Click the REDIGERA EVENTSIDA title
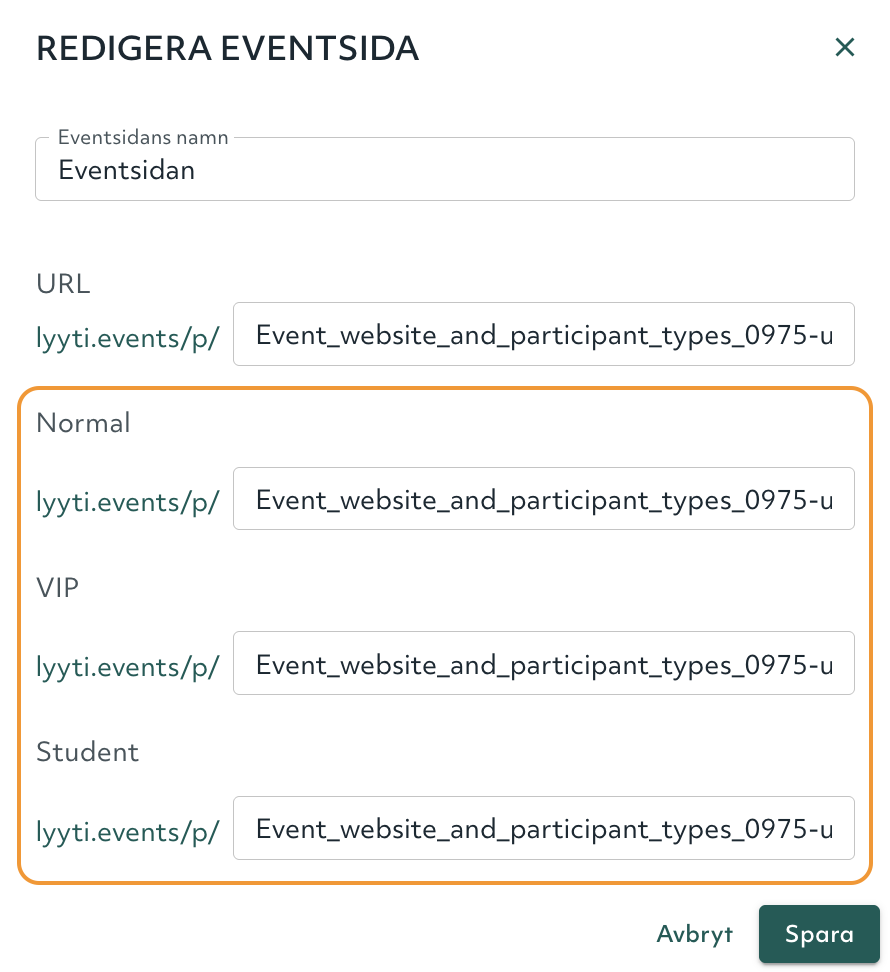 click(x=227, y=47)
